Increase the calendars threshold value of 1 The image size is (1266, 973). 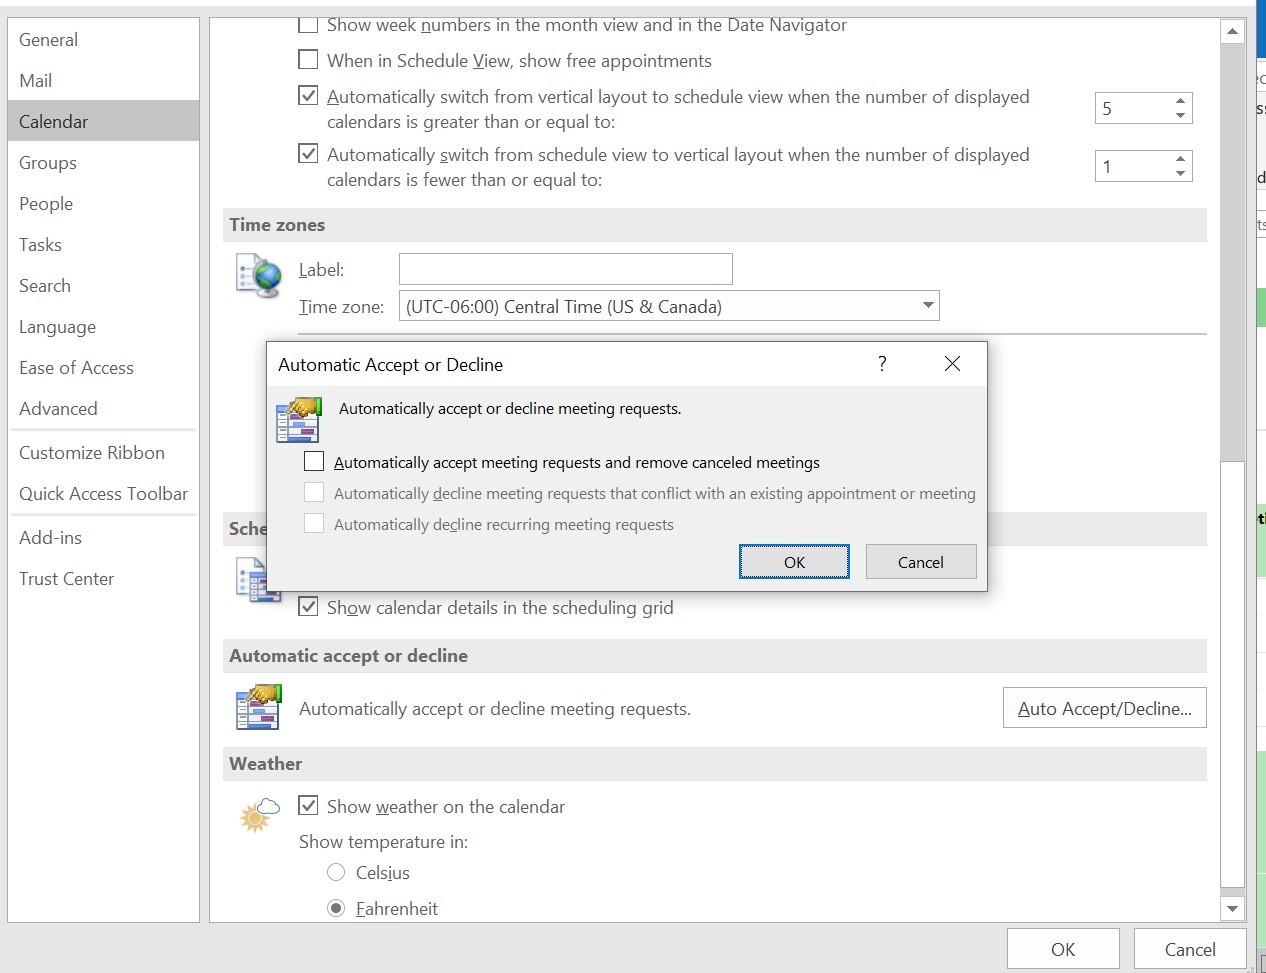[1181, 159]
